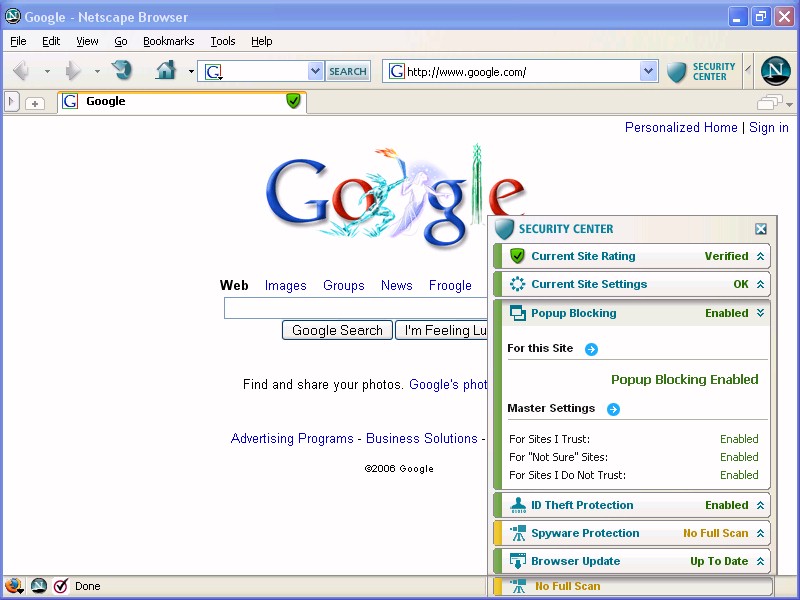The image size is (800, 600).
Task: Open the News link
Action: 396,285
